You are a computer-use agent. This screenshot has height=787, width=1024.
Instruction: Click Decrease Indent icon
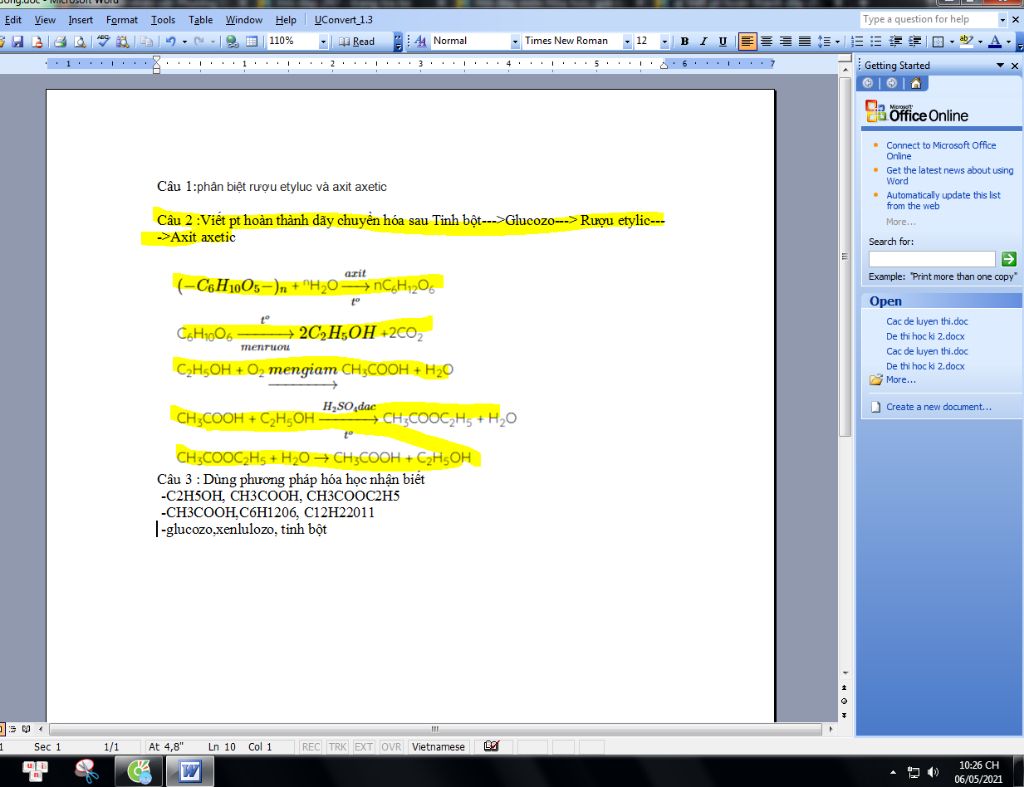point(896,41)
